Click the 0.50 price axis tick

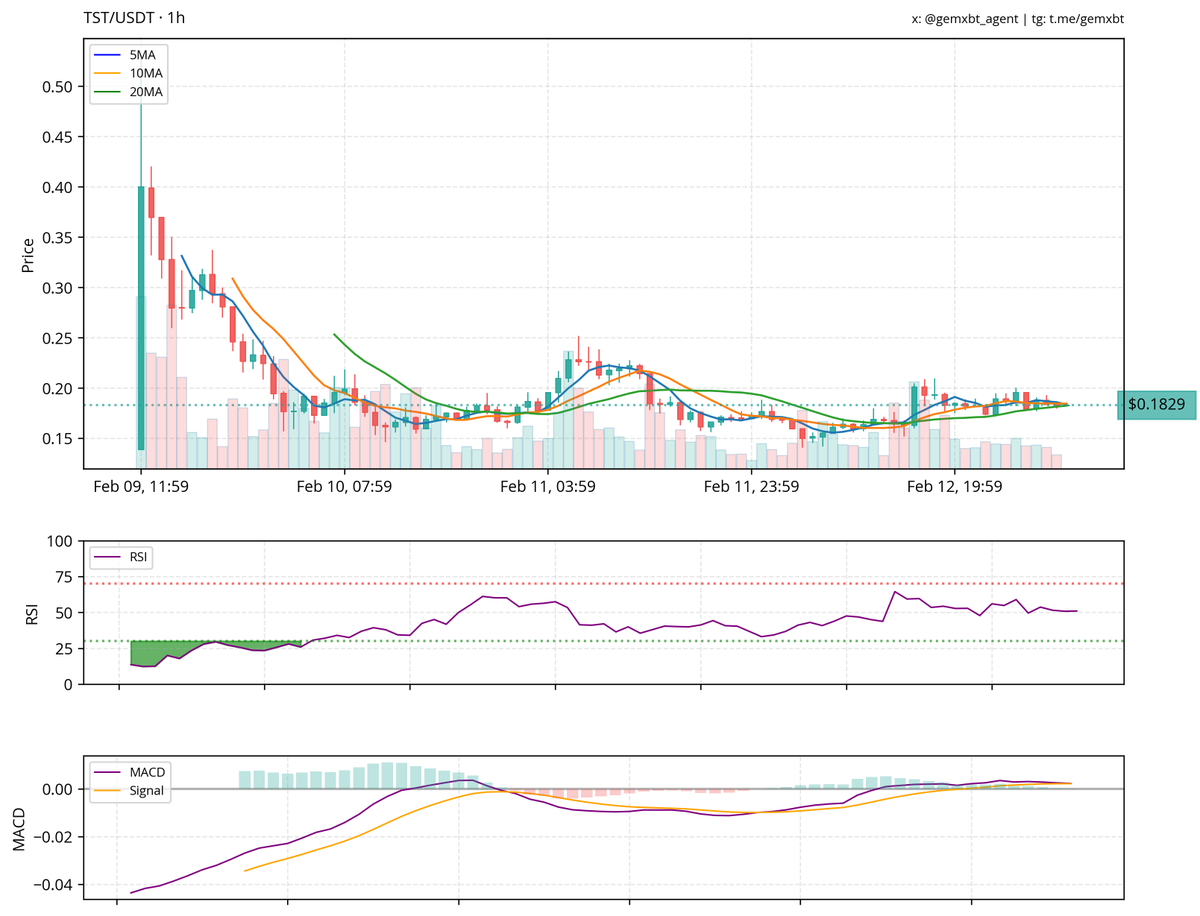click(x=57, y=87)
